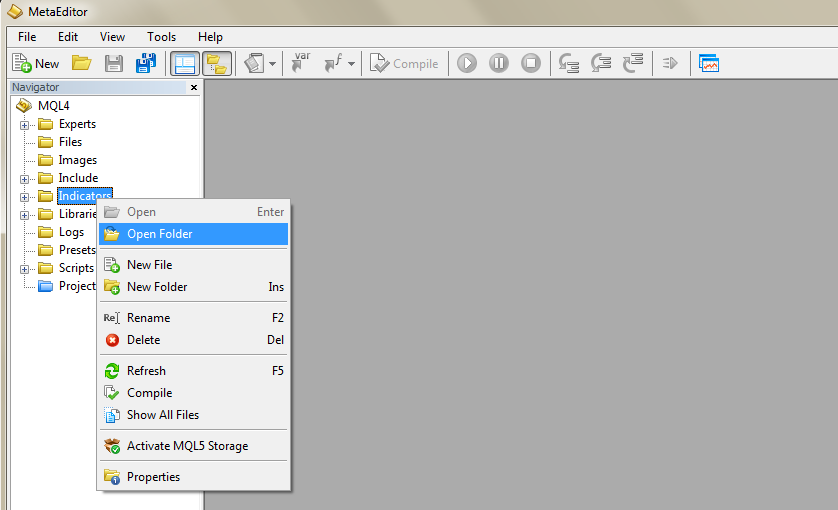Open the function list dropdown arrow
838x510 pixels.
(x=351, y=64)
